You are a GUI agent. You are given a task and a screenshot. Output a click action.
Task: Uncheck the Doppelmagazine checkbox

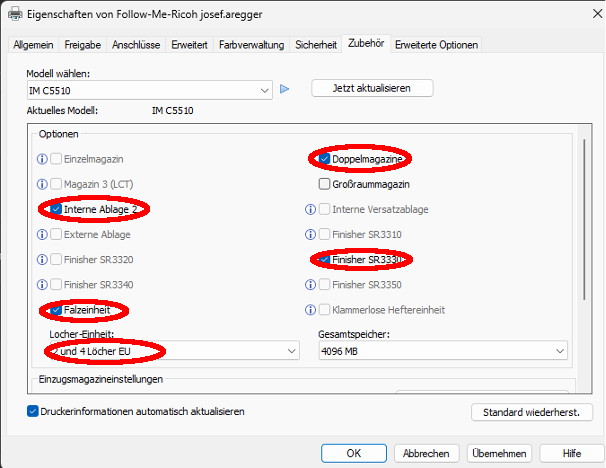pyautogui.click(x=324, y=159)
